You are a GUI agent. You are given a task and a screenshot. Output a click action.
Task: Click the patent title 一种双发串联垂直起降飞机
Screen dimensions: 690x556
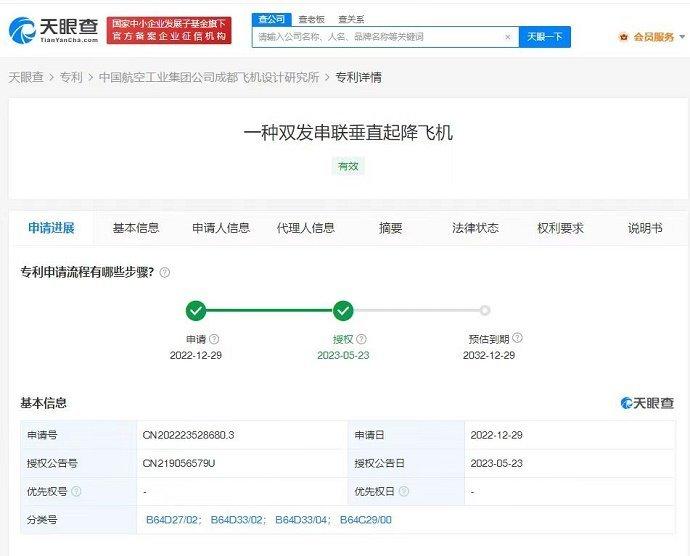[348, 133]
